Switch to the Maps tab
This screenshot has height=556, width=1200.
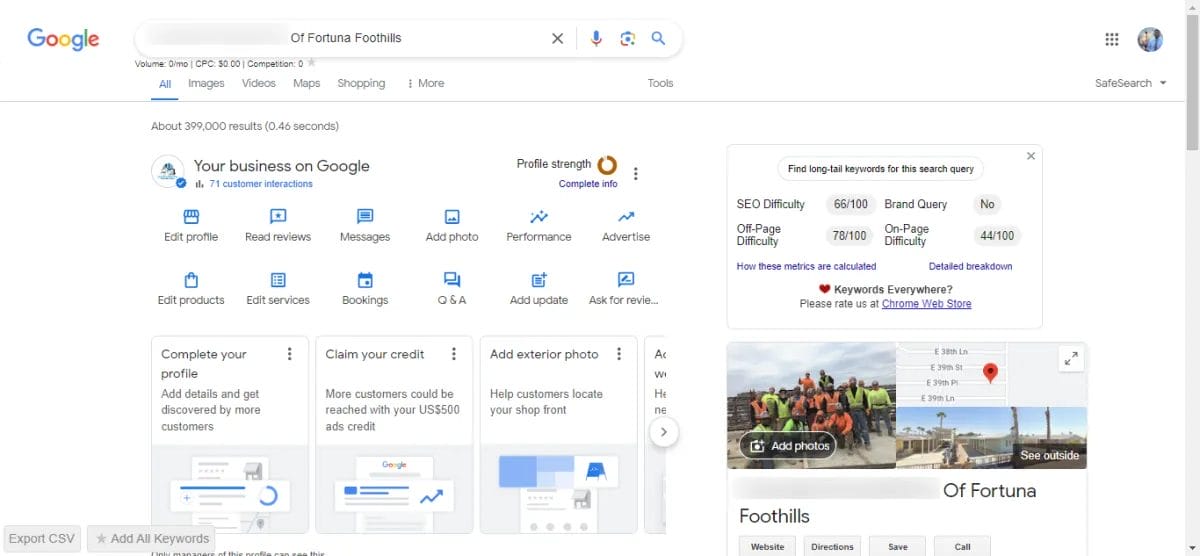pyautogui.click(x=306, y=83)
